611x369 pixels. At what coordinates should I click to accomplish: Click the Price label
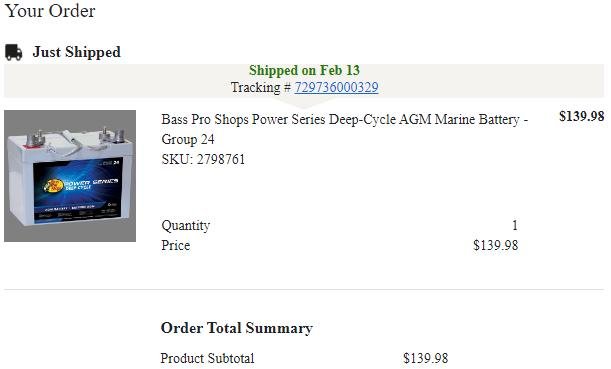(176, 245)
